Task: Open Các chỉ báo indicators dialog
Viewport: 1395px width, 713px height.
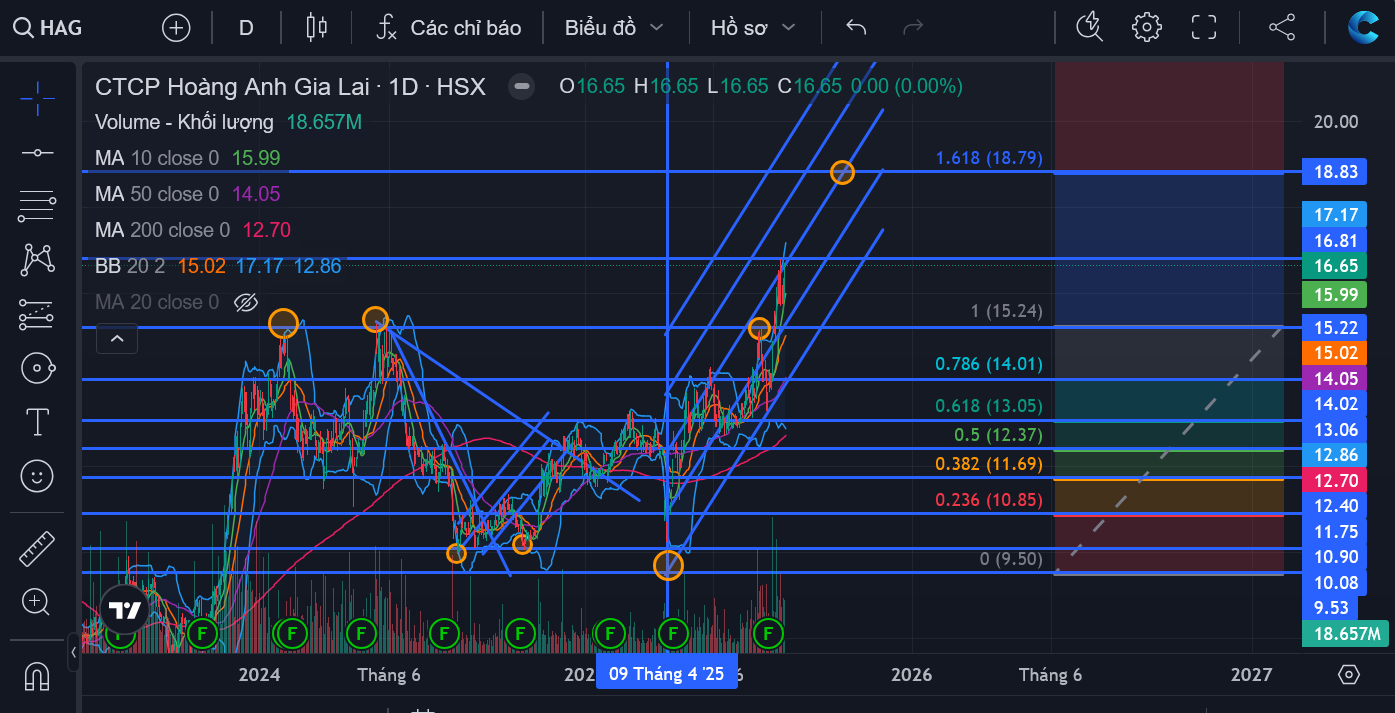Action: [449, 28]
